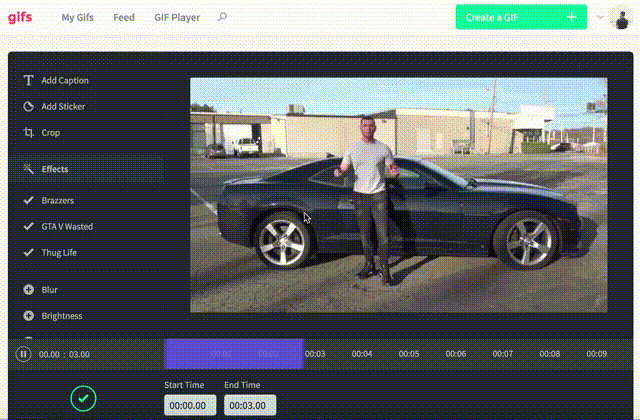The width and height of the screenshot is (640, 420).
Task: Select the Crop tool icon
Action: (x=28, y=132)
